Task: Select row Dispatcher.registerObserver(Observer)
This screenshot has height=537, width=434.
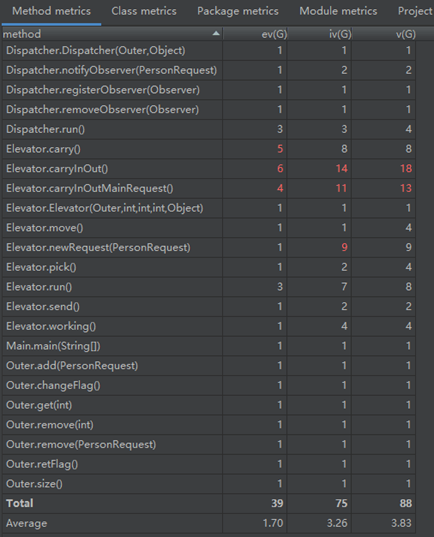Action: tap(209, 90)
